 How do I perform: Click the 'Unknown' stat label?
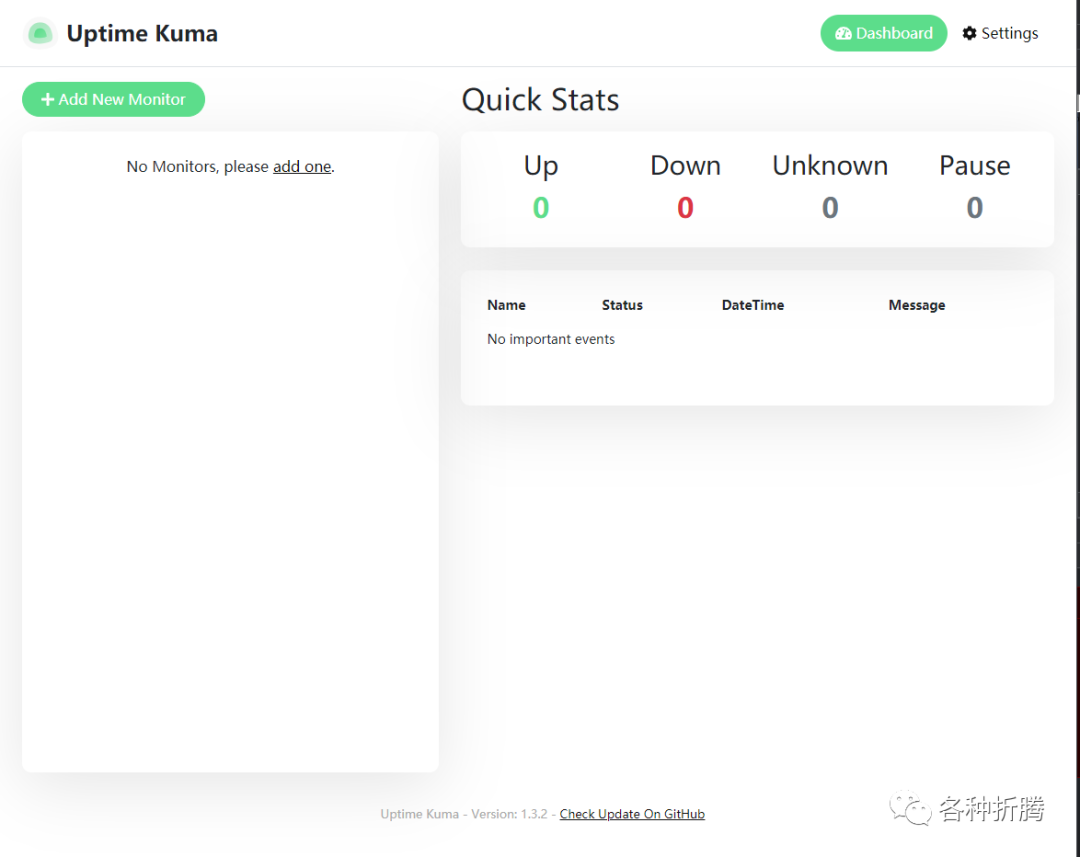(830, 166)
